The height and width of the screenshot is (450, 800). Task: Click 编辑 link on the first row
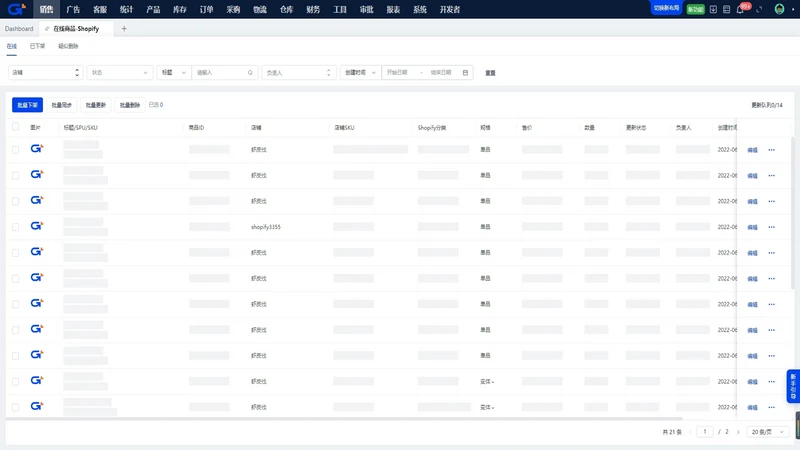click(x=752, y=150)
